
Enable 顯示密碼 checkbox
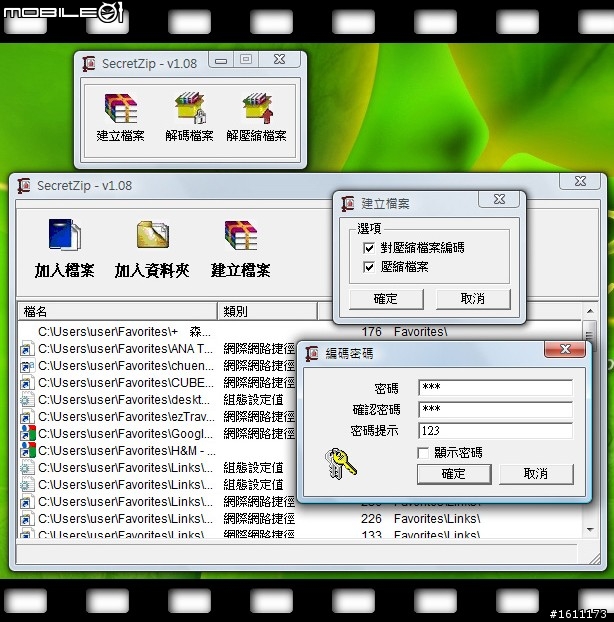pos(423,453)
